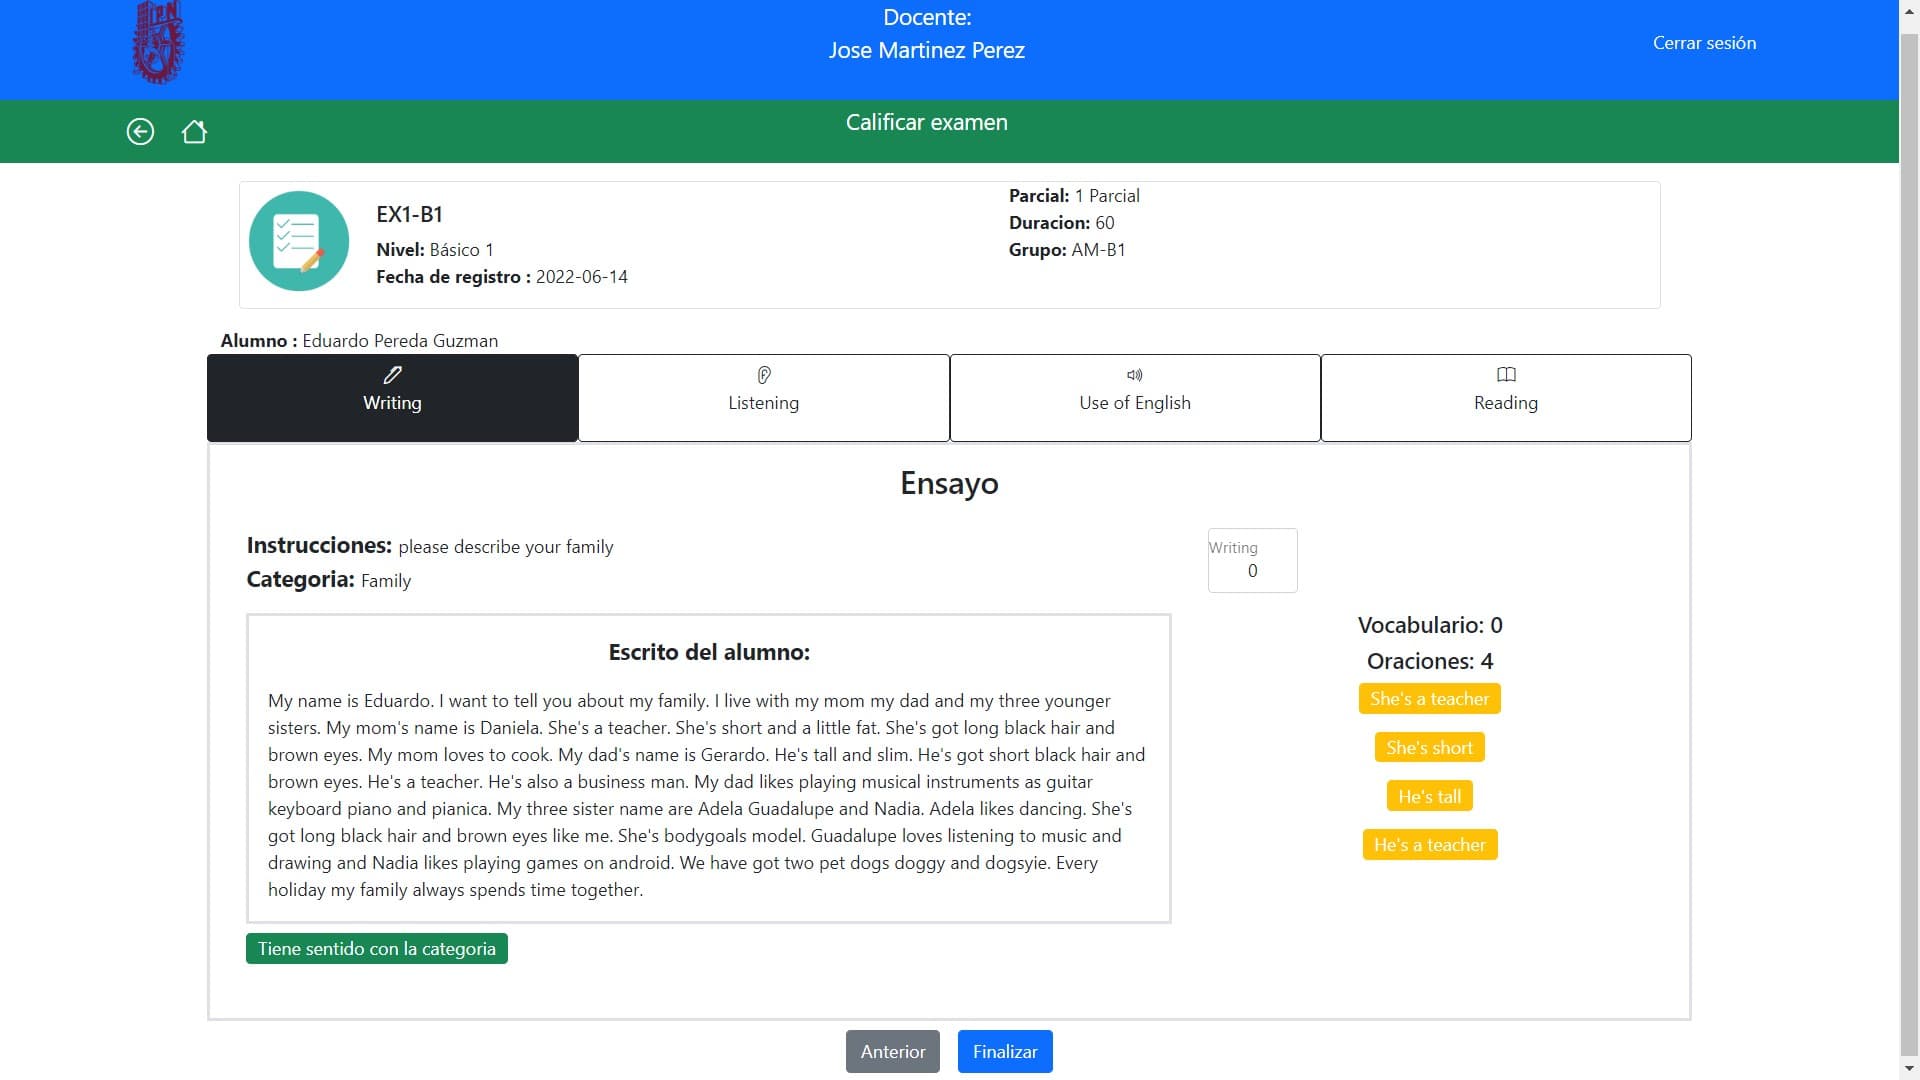Go to home via house icon
Screen dimensions: 1920x1080
click(x=194, y=132)
